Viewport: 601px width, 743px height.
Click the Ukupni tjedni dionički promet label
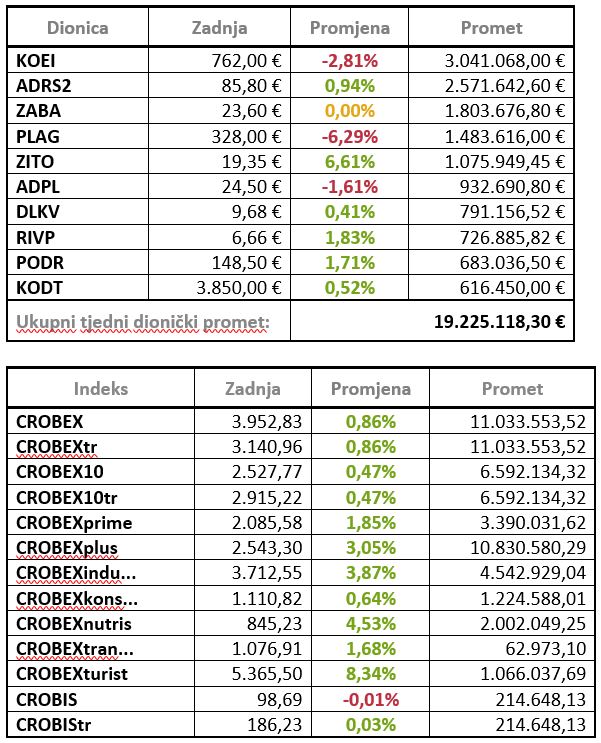click(x=141, y=322)
